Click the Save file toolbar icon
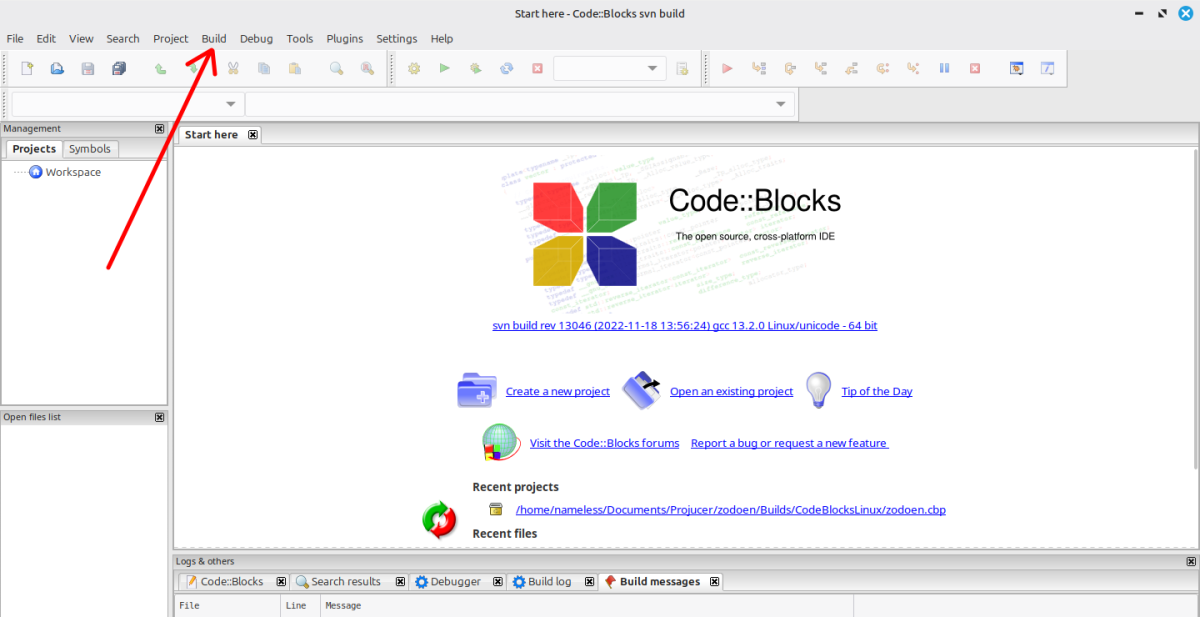 click(x=88, y=69)
